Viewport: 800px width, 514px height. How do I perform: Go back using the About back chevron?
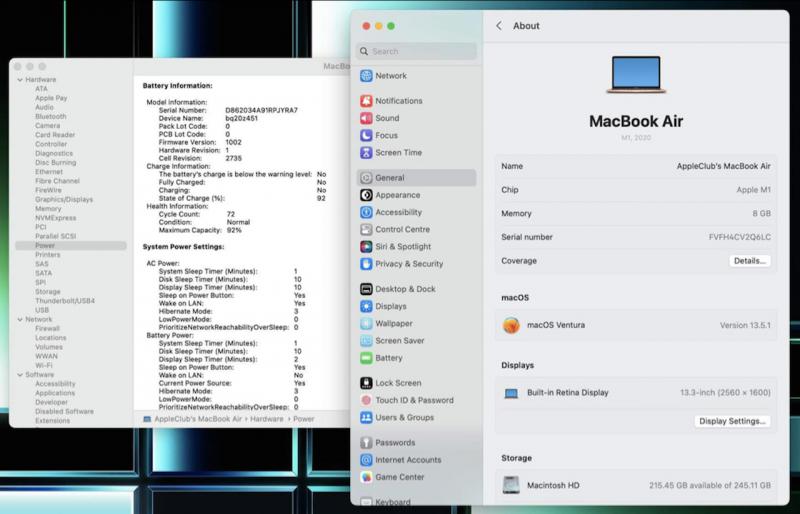tap(499, 26)
